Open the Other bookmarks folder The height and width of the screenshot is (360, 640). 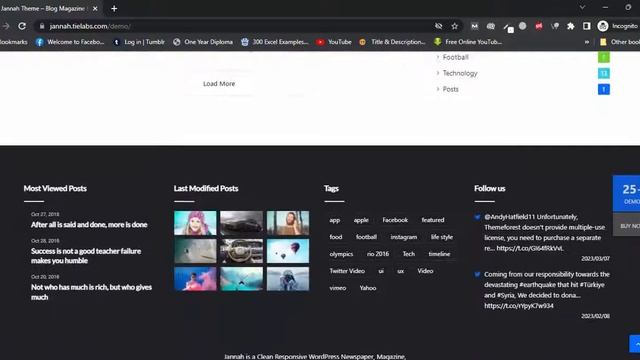[x=620, y=42]
